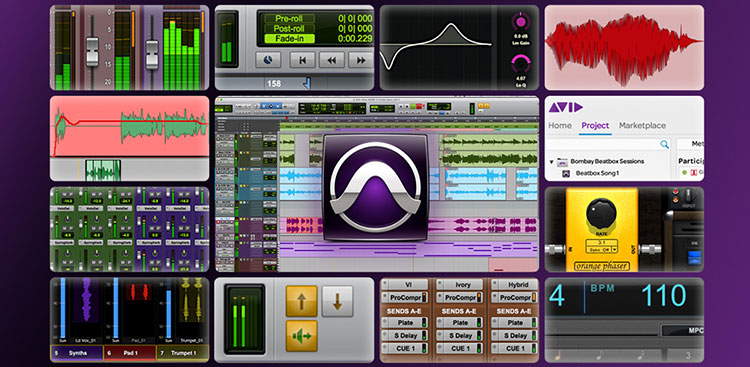Open the S Delay send selector in the Hybrid column
750x367 pixels.
(x=495, y=335)
